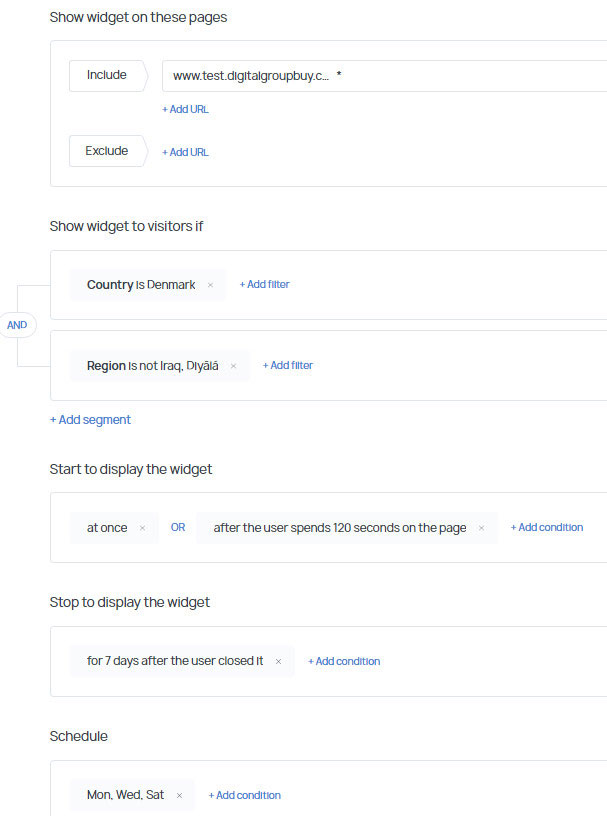The height and width of the screenshot is (816, 607).
Task: Toggle the OR operator between start conditions
Action: click(177, 528)
